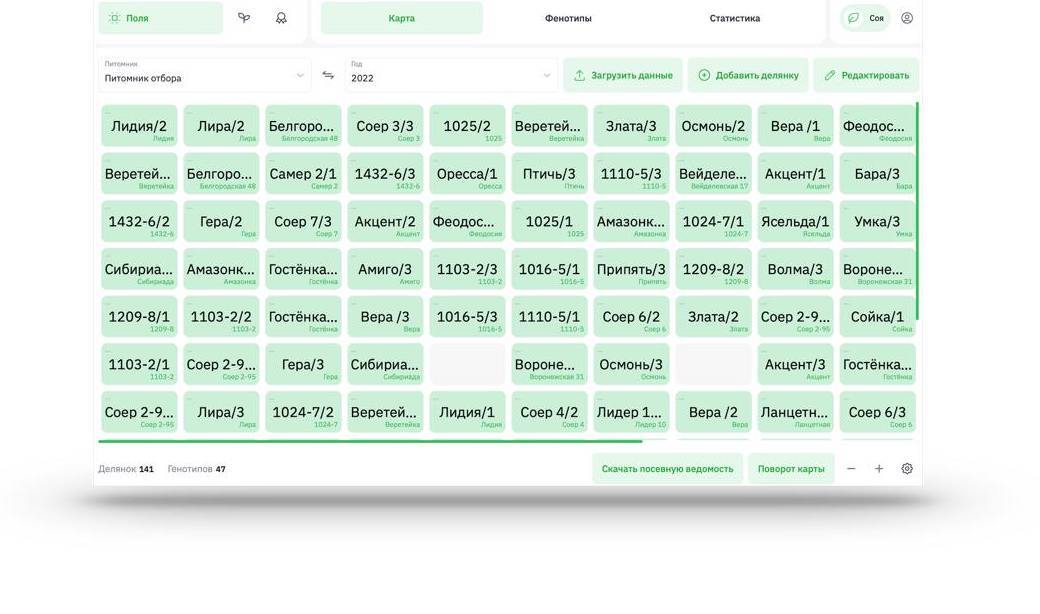The image size is (1040, 614).
Task: Select plot Соер 4/2
Action: click(x=549, y=412)
